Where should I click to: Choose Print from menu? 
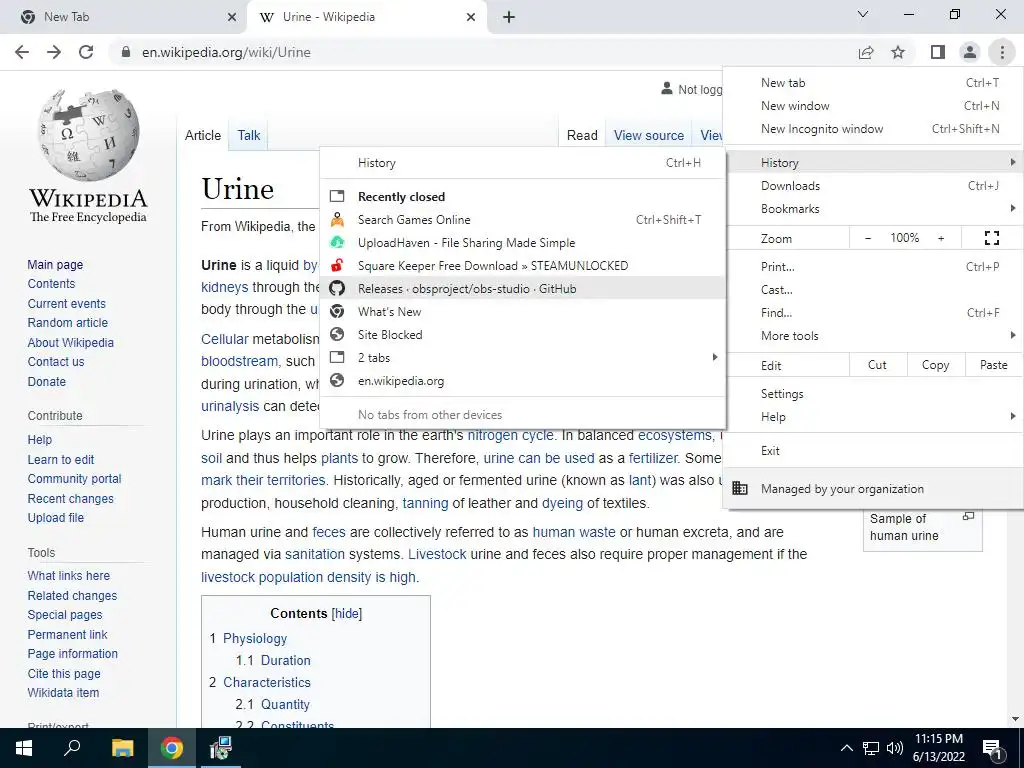pos(874,266)
